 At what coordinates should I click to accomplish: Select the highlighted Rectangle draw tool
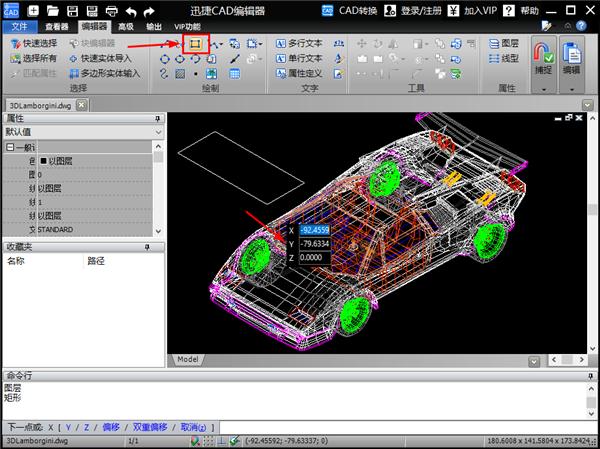click(195, 45)
